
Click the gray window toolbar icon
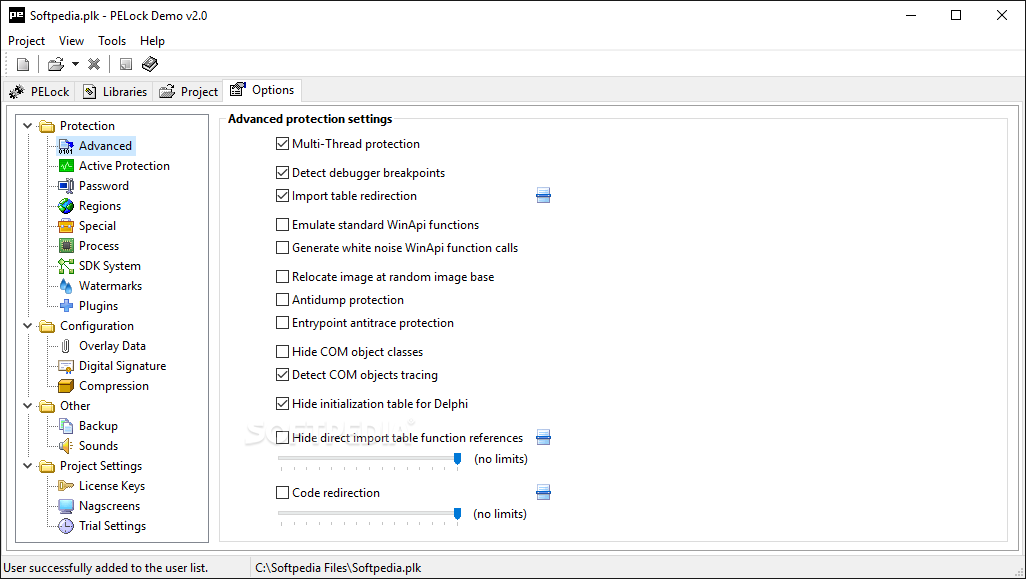tap(126, 64)
